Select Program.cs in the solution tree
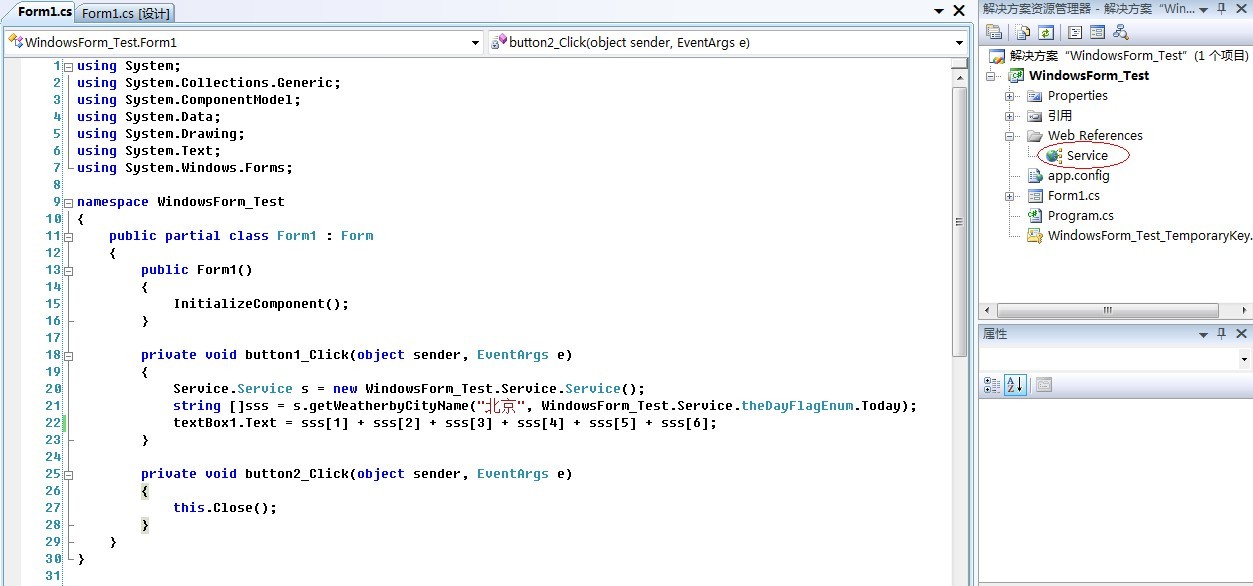This screenshot has height=586, width=1253. [1080, 216]
